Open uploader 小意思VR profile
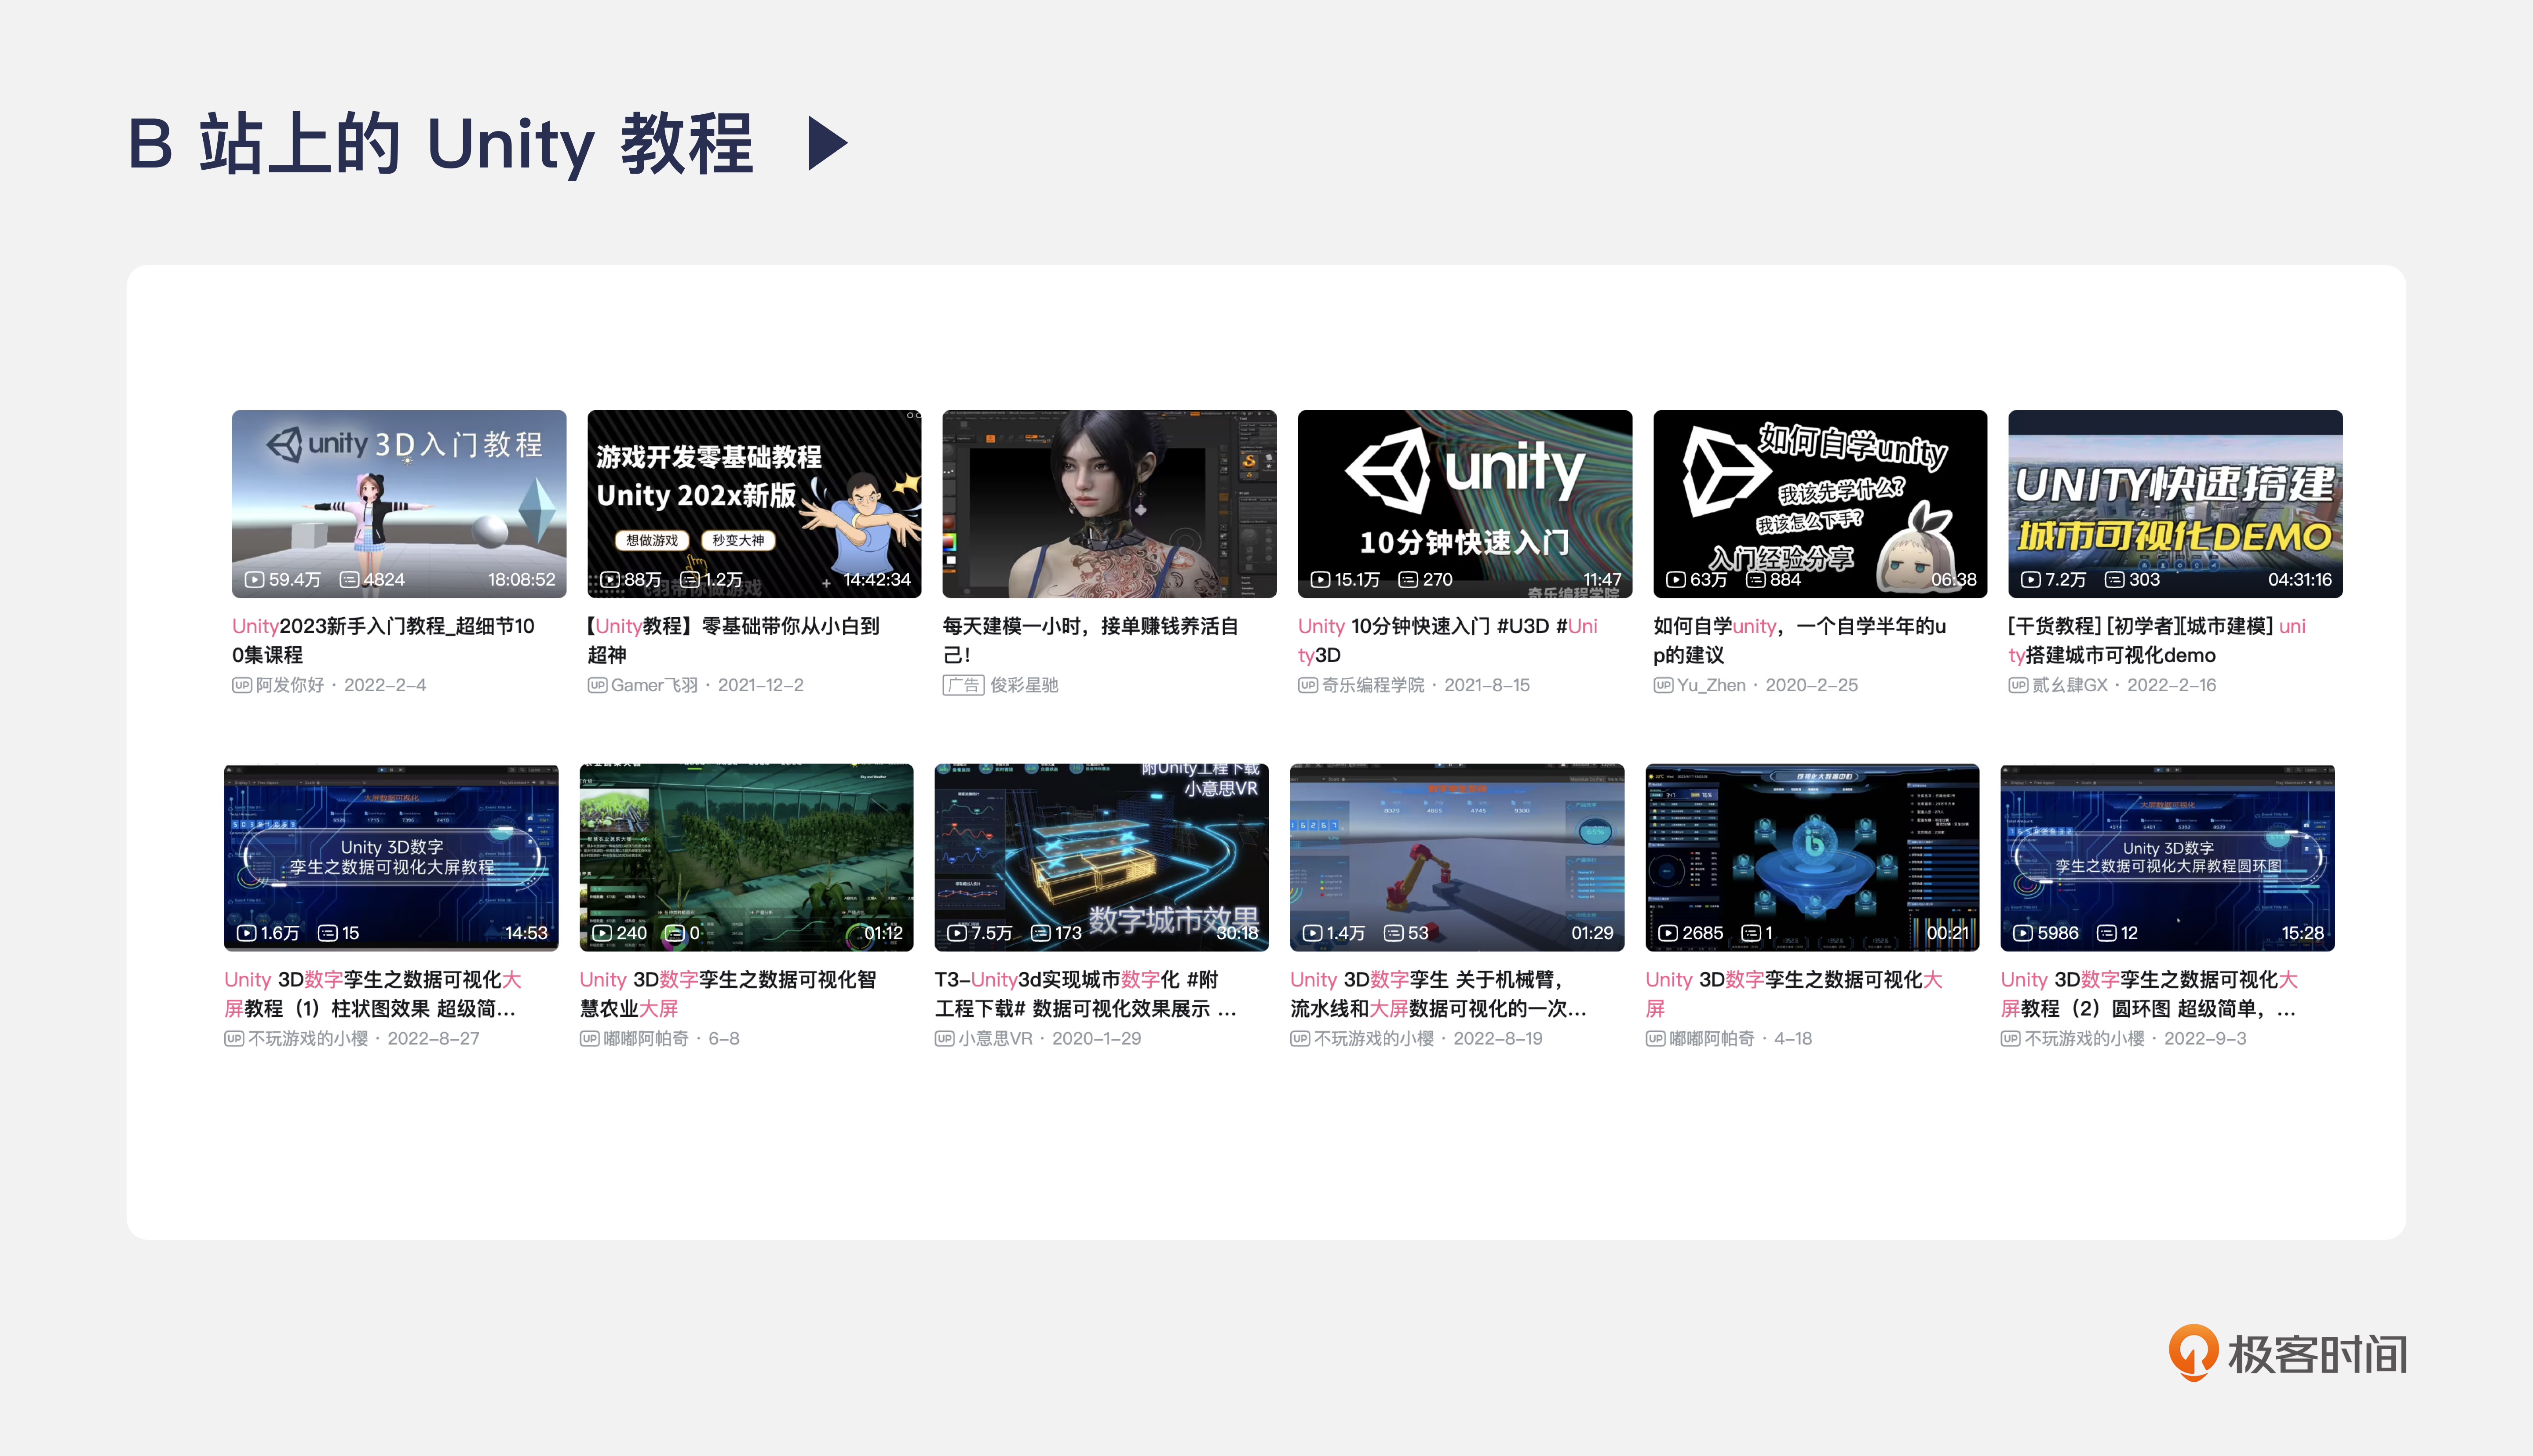The height and width of the screenshot is (1456, 2533). pyautogui.click(x=995, y=1038)
